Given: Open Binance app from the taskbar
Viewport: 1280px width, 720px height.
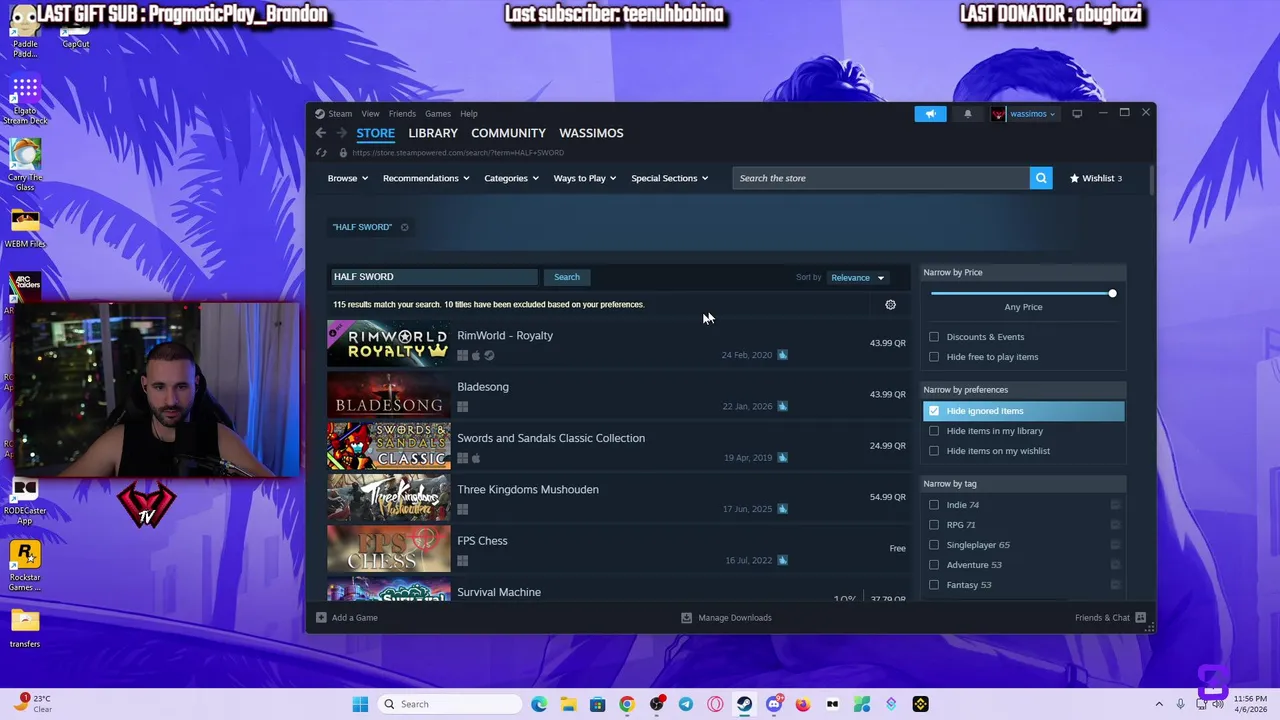Looking at the screenshot, I should point(920,704).
